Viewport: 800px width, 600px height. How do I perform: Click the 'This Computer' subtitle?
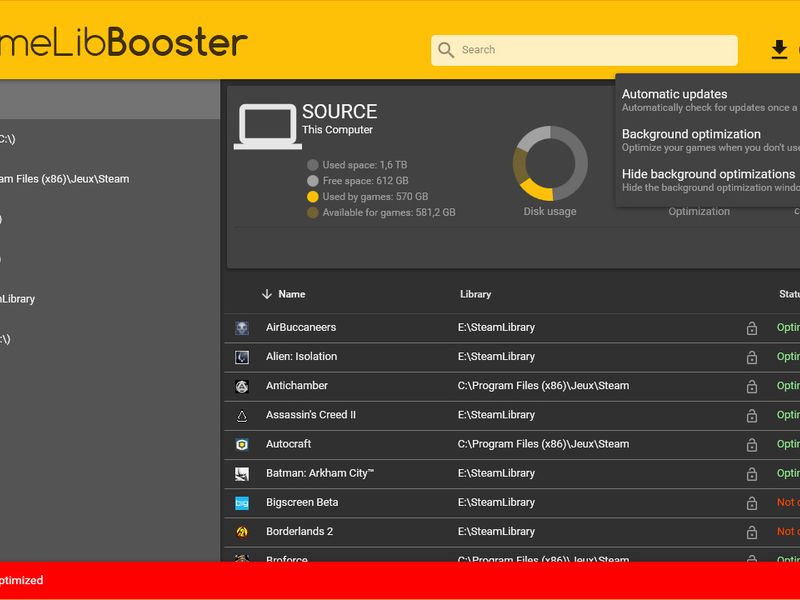coord(337,130)
